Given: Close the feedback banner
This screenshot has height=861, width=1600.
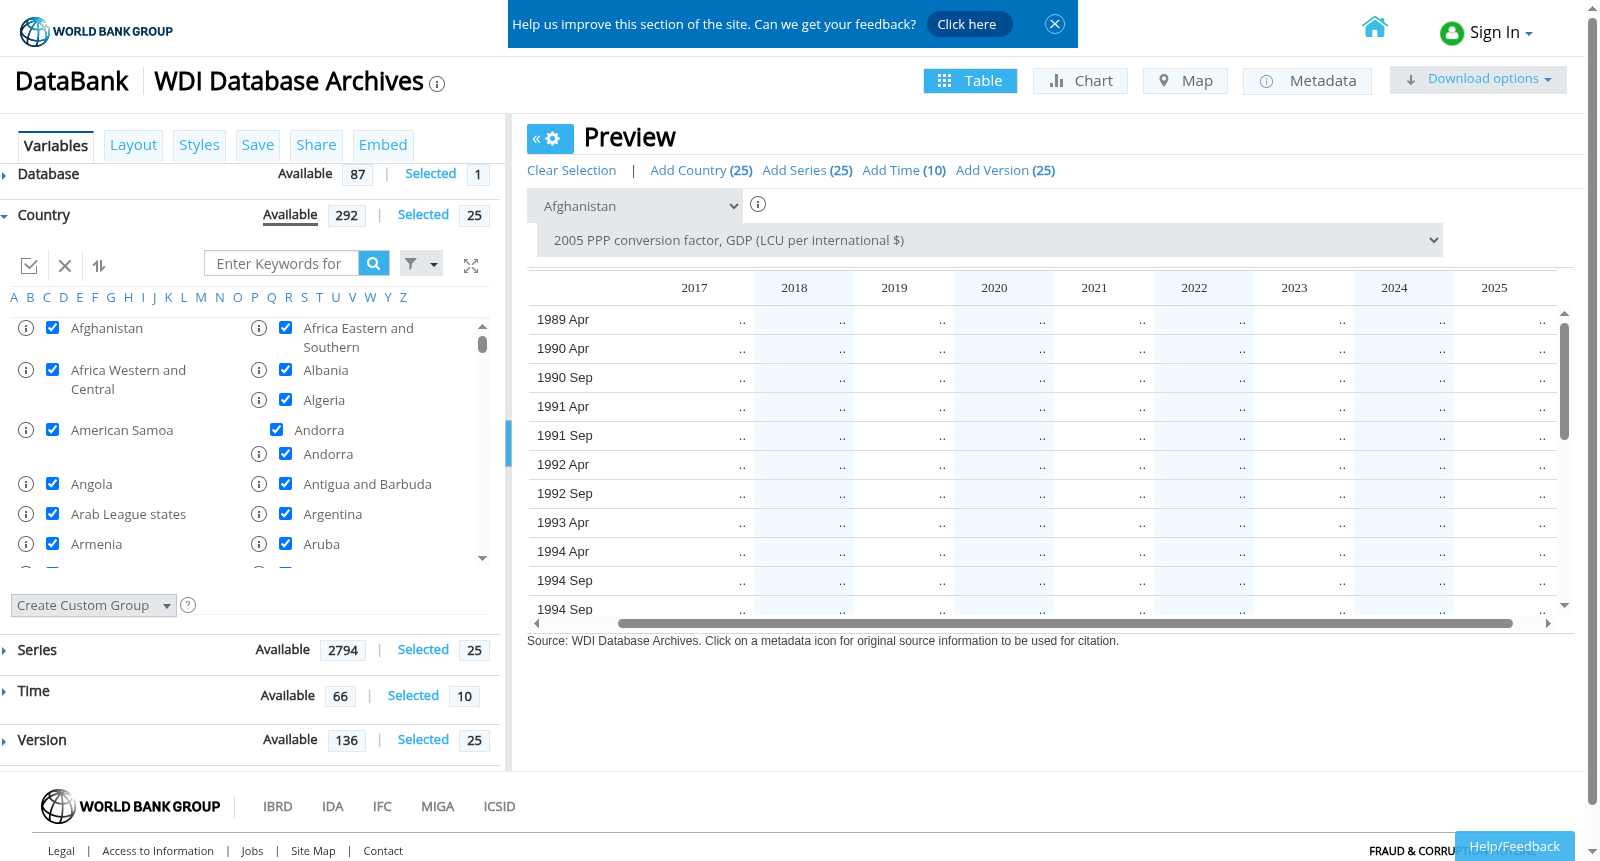Looking at the screenshot, I should tap(1055, 24).
